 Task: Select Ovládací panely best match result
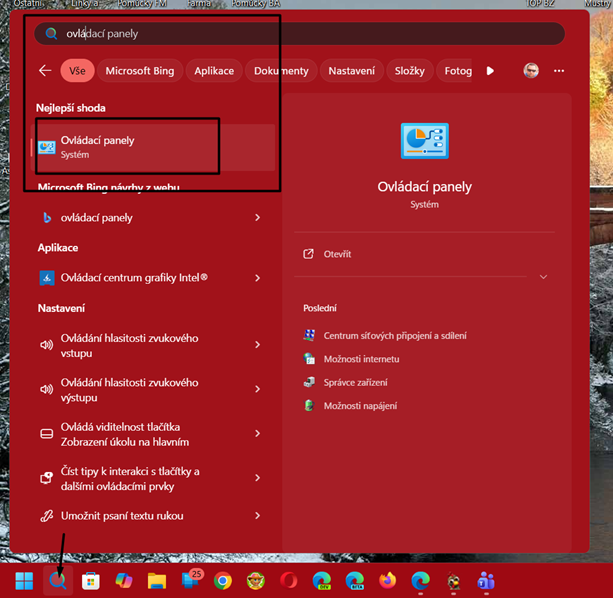pos(153,147)
